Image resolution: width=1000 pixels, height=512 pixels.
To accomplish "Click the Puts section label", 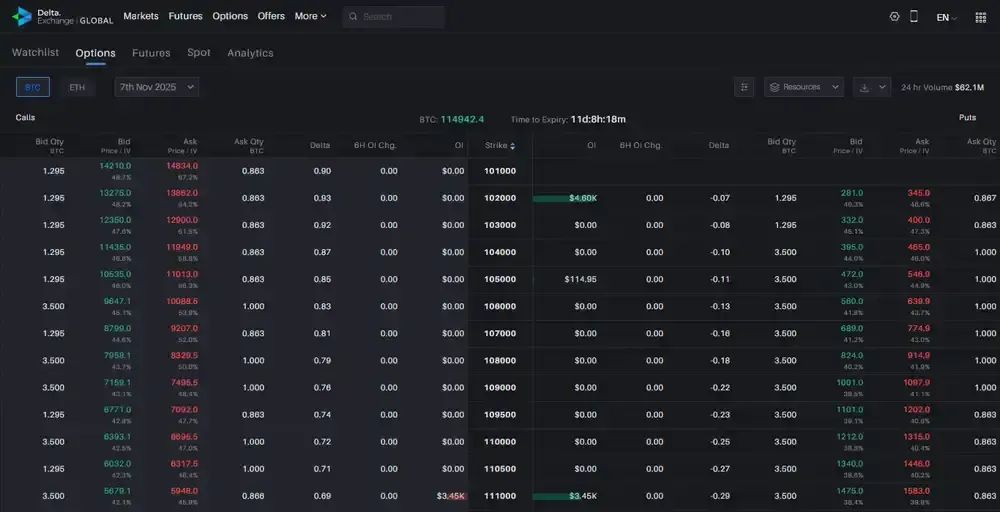I will (967, 118).
